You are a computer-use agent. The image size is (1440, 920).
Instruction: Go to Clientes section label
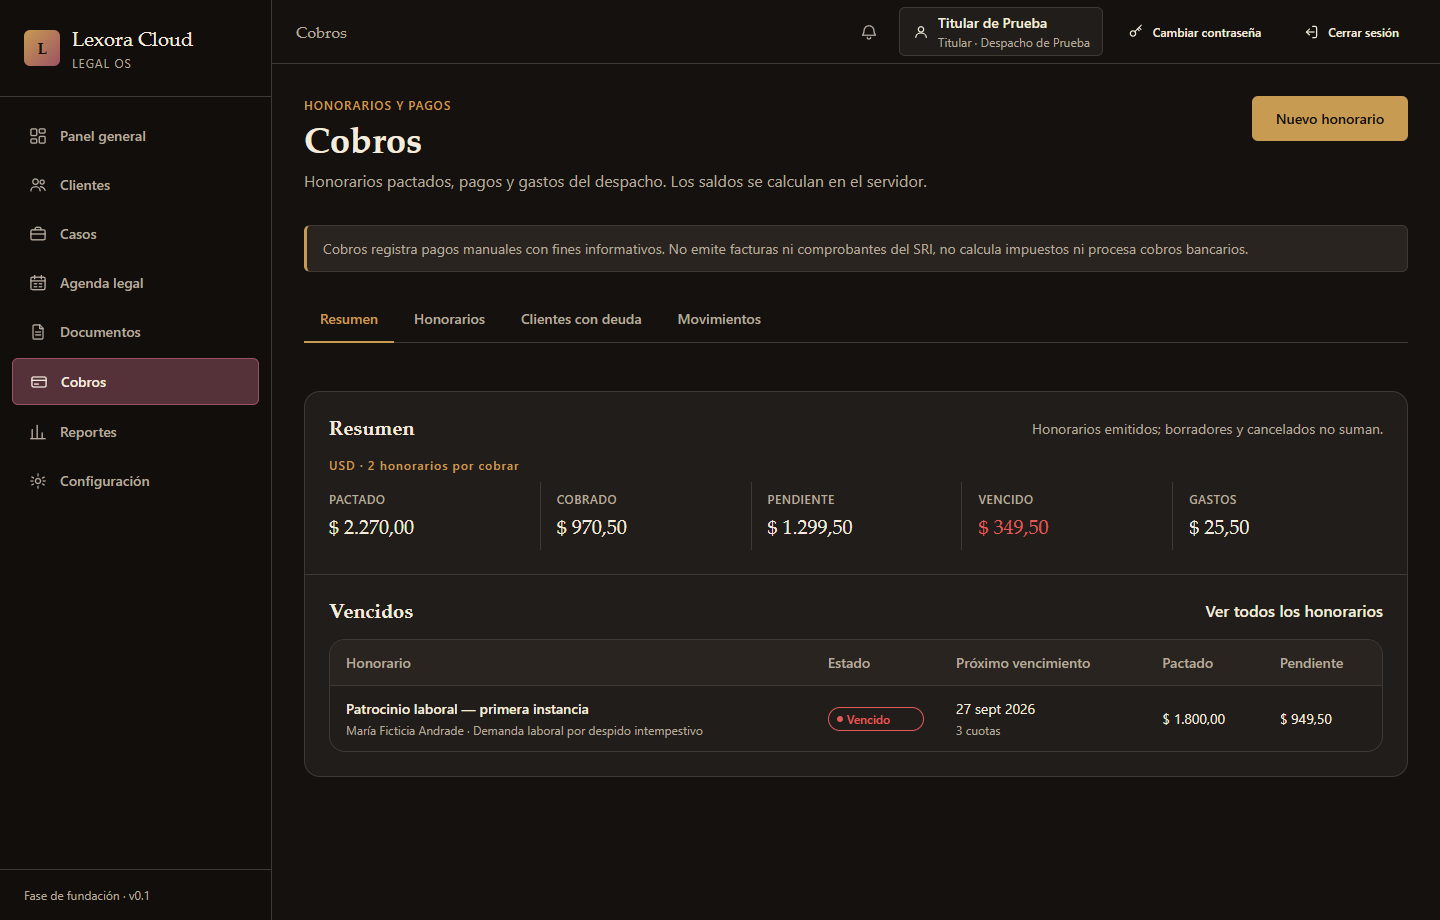[85, 185]
